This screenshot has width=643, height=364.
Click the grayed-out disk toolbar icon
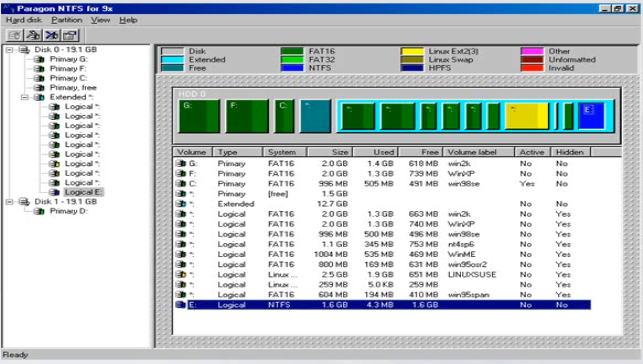(14, 35)
